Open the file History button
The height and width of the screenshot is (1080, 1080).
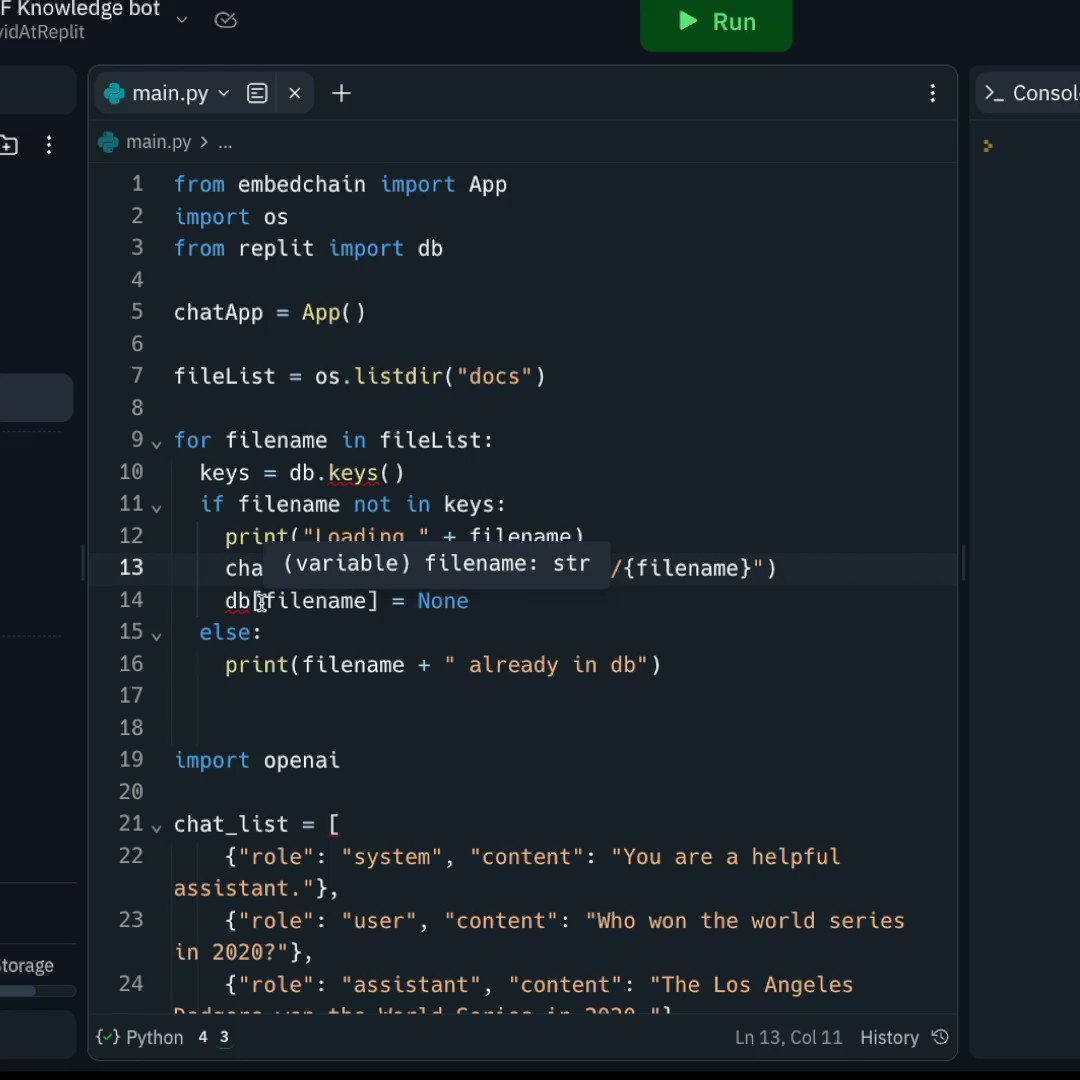point(889,1037)
